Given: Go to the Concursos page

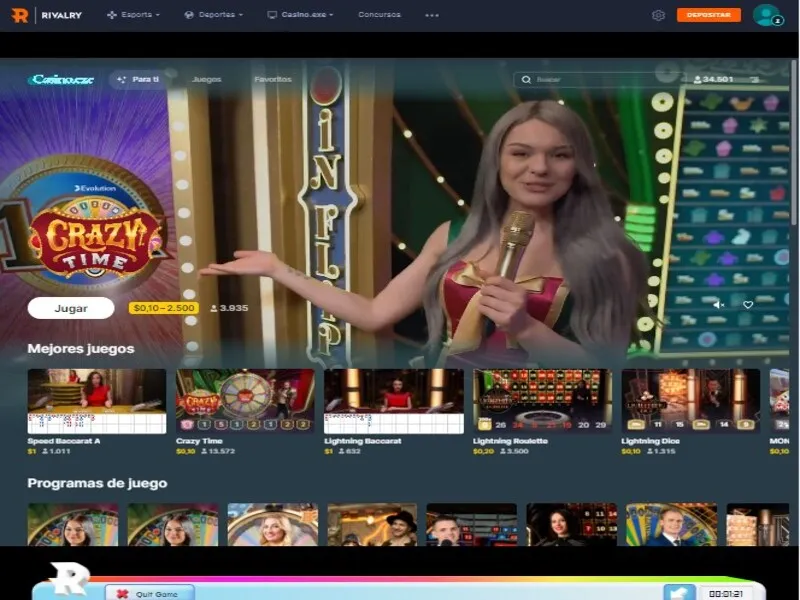Looking at the screenshot, I should coord(379,15).
